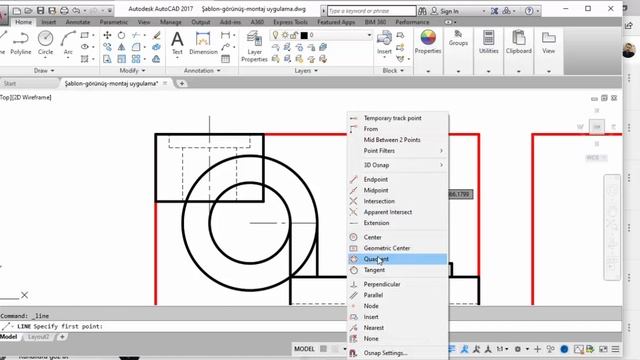Expand the Modify panel dropdown
The image size is (640, 360).
(x=132, y=71)
